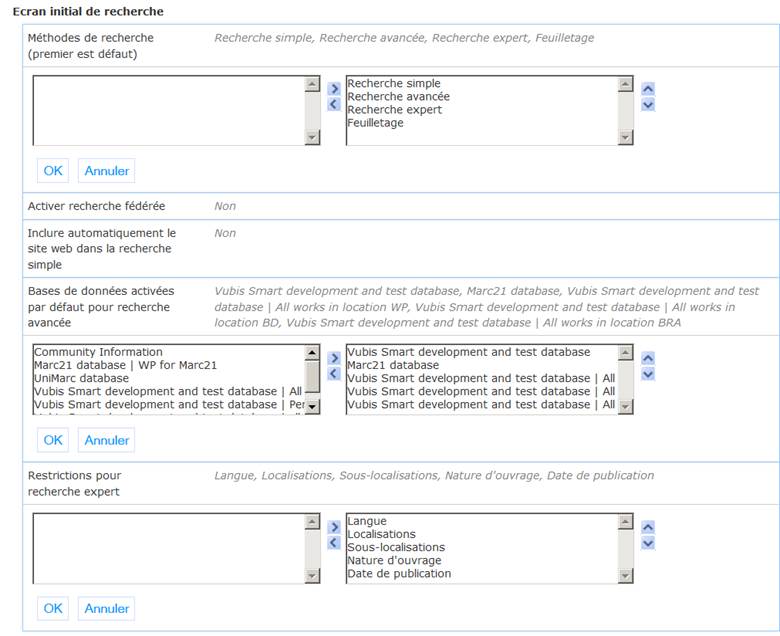780x636 pixels.
Task: Click scroll-up arrow of empty methods list
Action: pyautogui.click(x=312, y=84)
